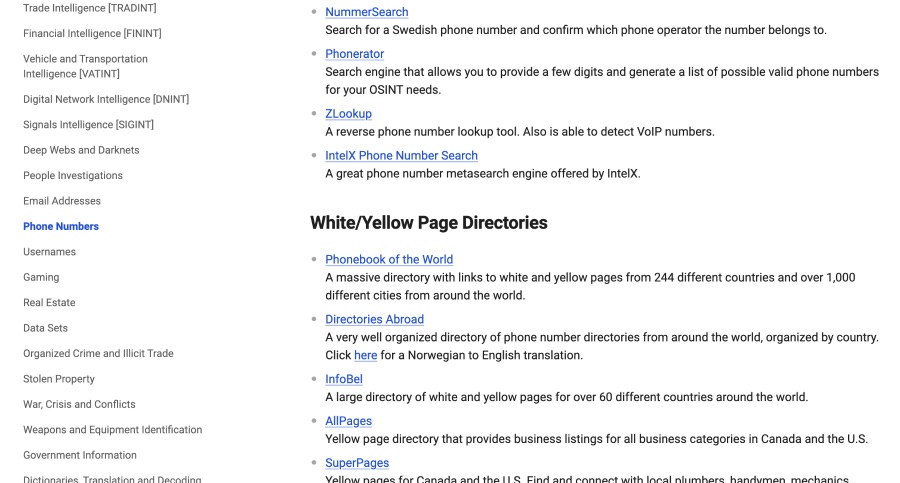The height and width of the screenshot is (483, 900).
Task: Open IntelX Phone Number Search link
Action: point(401,156)
